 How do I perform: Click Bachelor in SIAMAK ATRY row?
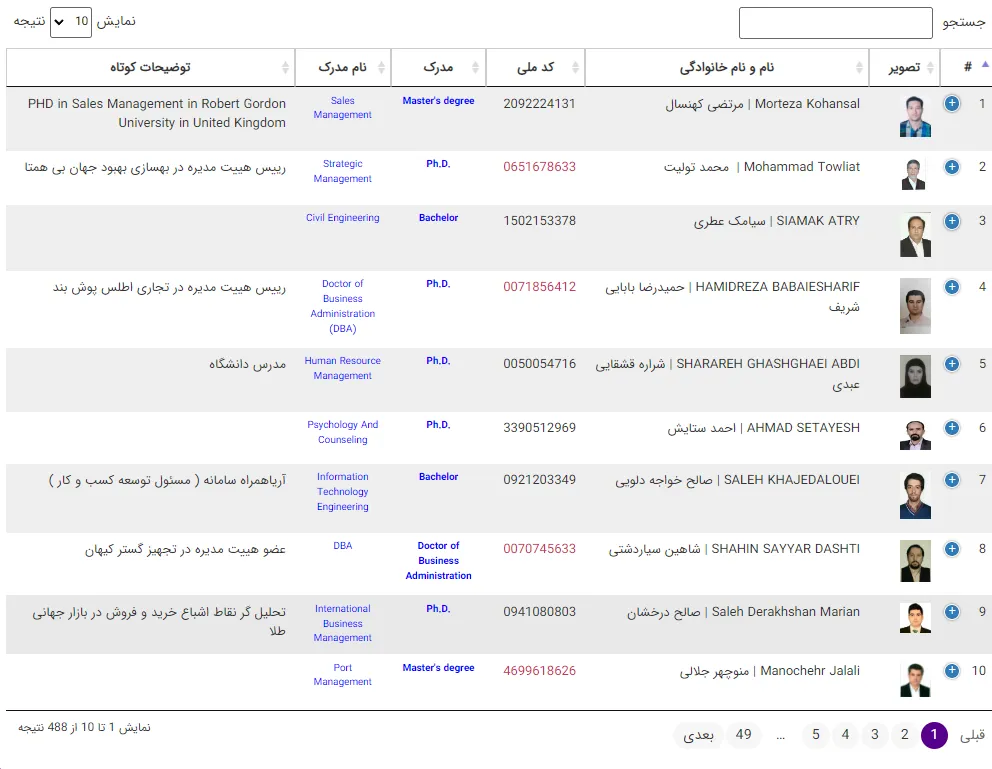point(438,218)
